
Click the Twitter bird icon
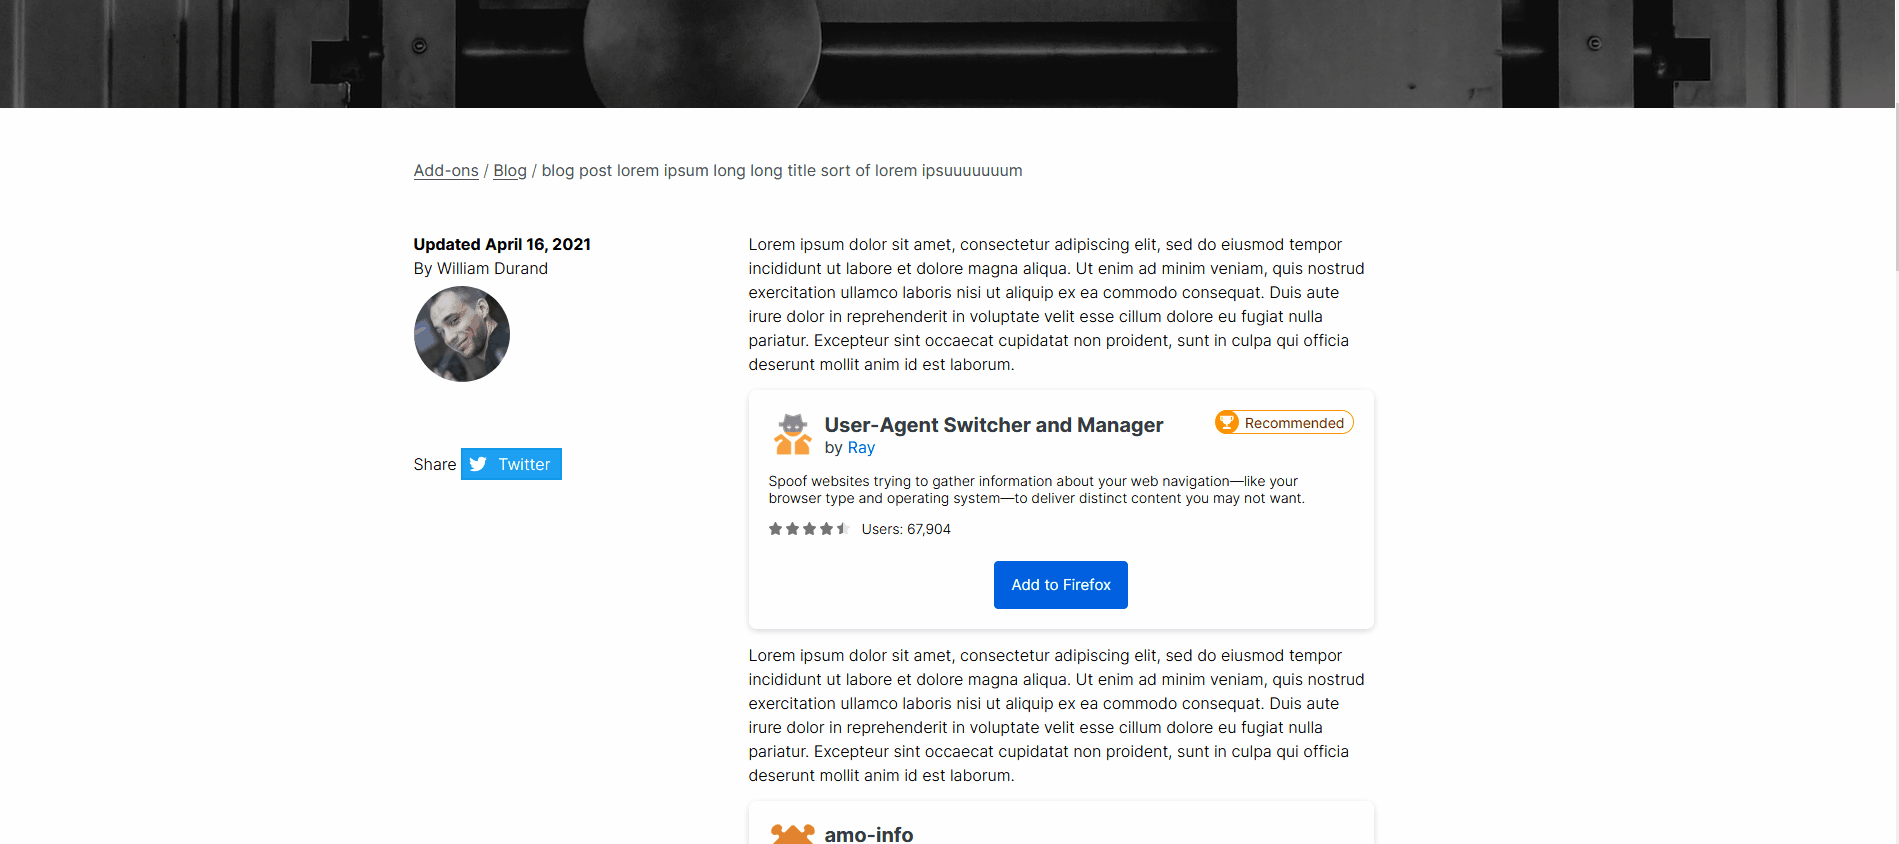[479, 464]
